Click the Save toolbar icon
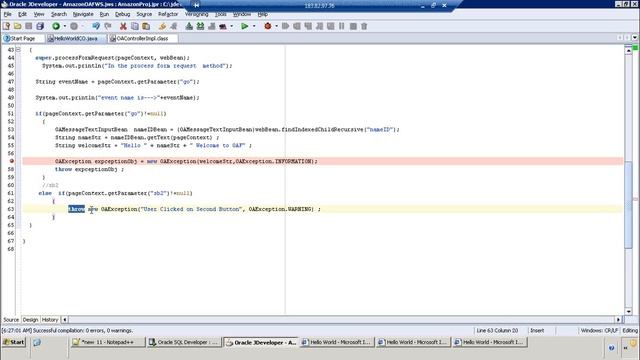 tap(29, 26)
